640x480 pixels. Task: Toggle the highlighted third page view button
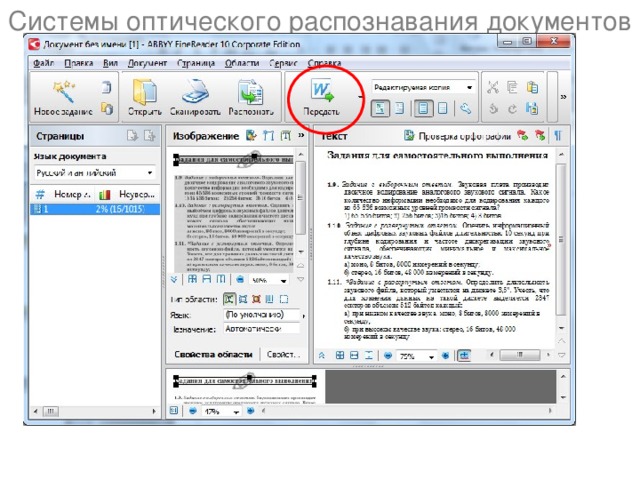(423, 109)
